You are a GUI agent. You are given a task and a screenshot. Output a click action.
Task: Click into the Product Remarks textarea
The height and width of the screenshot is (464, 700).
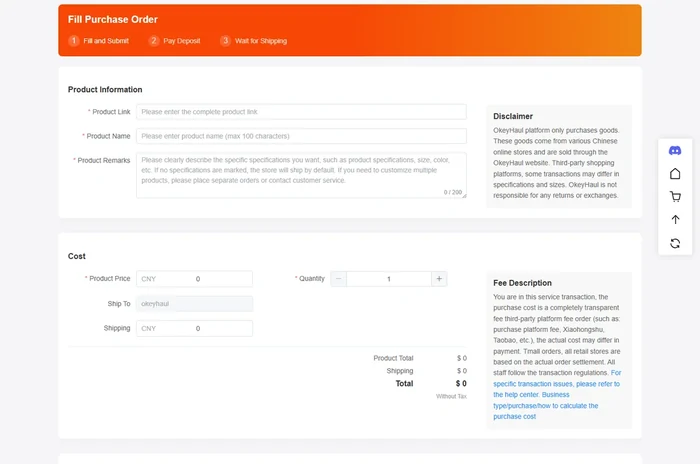pyautogui.click(x=301, y=175)
